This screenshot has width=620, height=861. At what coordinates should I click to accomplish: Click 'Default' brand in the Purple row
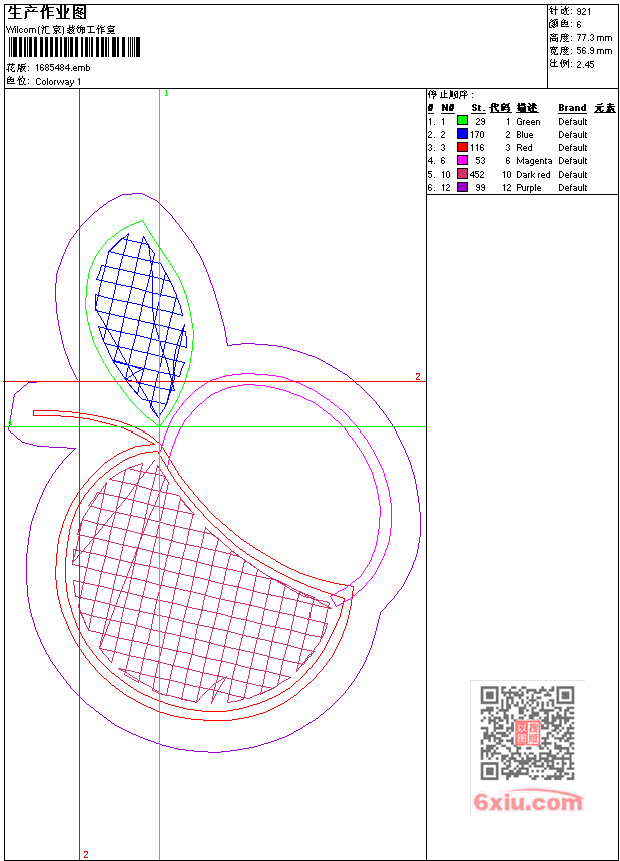pos(572,188)
